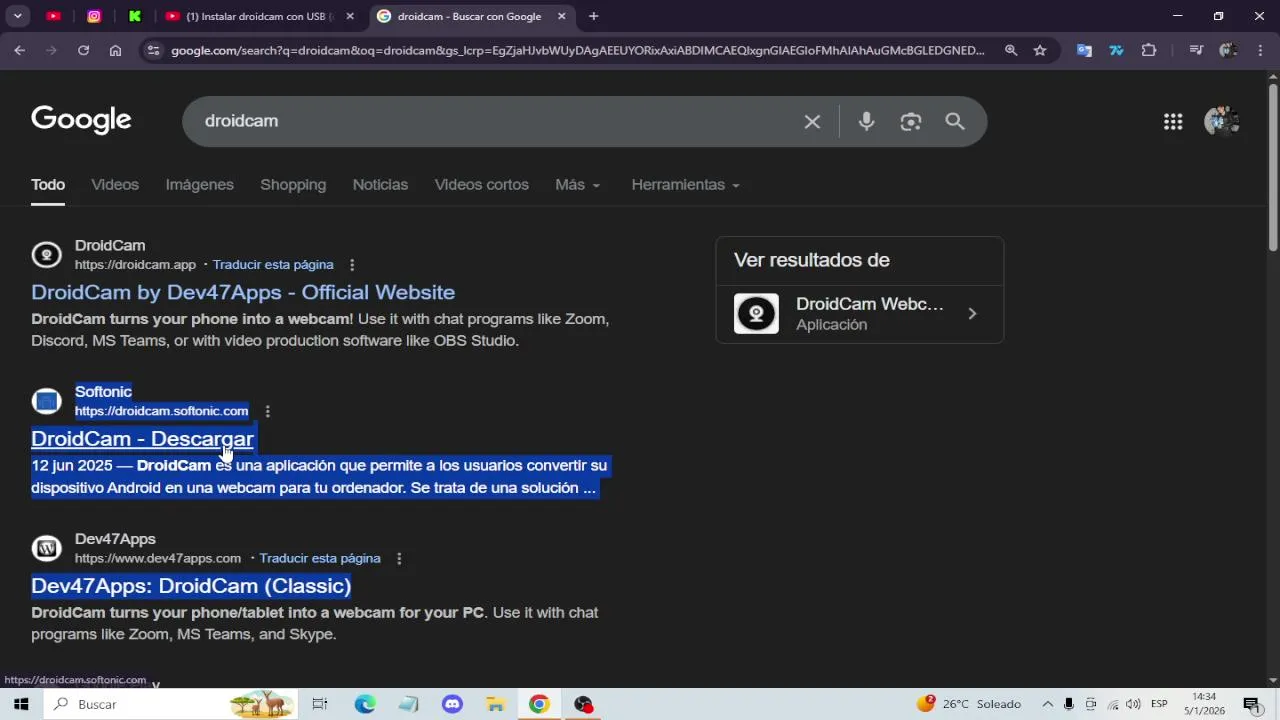Close the Instalar droidcam con USB tab
The image size is (1280, 720).
350,16
